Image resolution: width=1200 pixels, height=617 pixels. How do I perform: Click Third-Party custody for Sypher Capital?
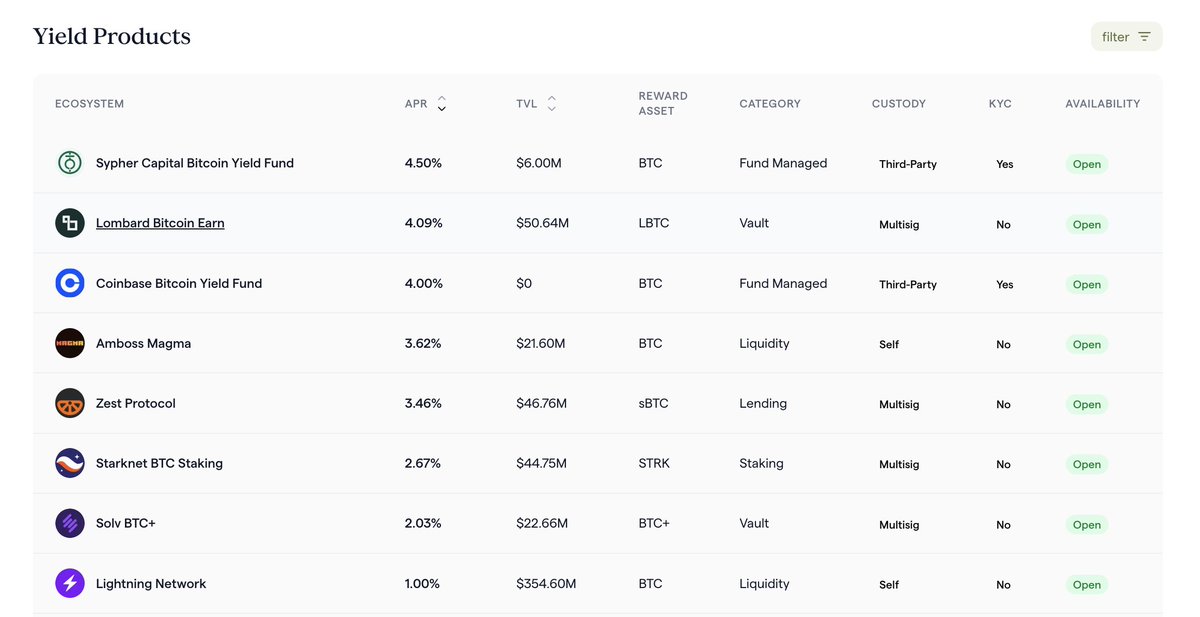click(908, 164)
